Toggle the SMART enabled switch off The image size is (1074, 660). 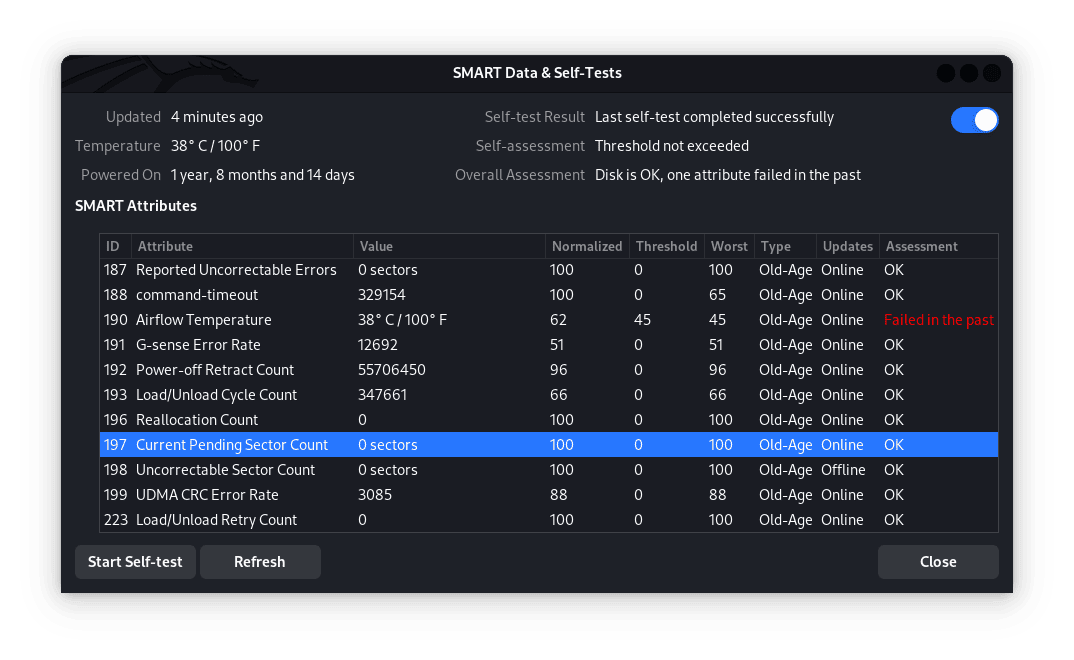pos(974,120)
